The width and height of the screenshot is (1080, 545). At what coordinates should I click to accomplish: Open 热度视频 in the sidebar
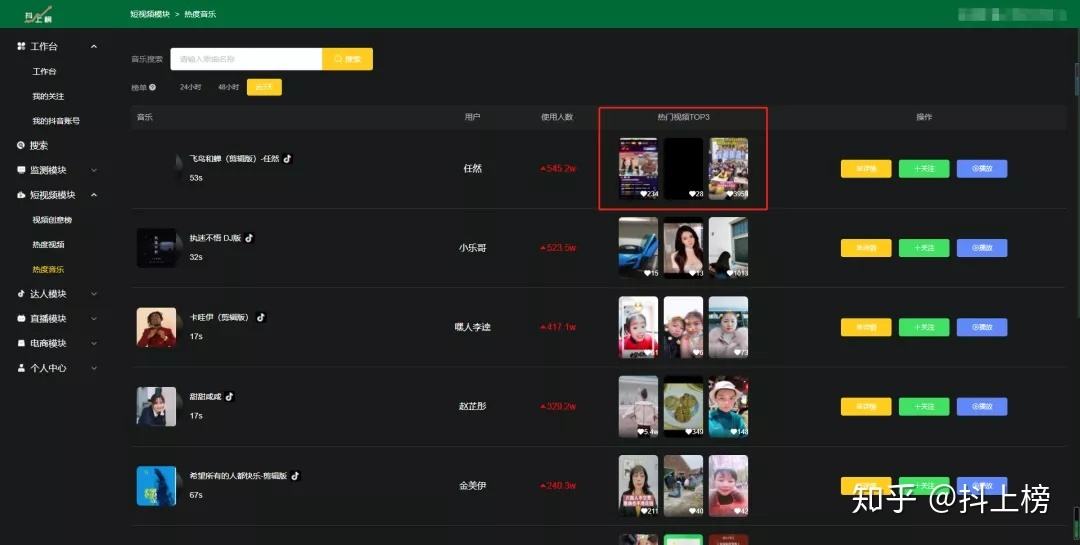click(48, 245)
